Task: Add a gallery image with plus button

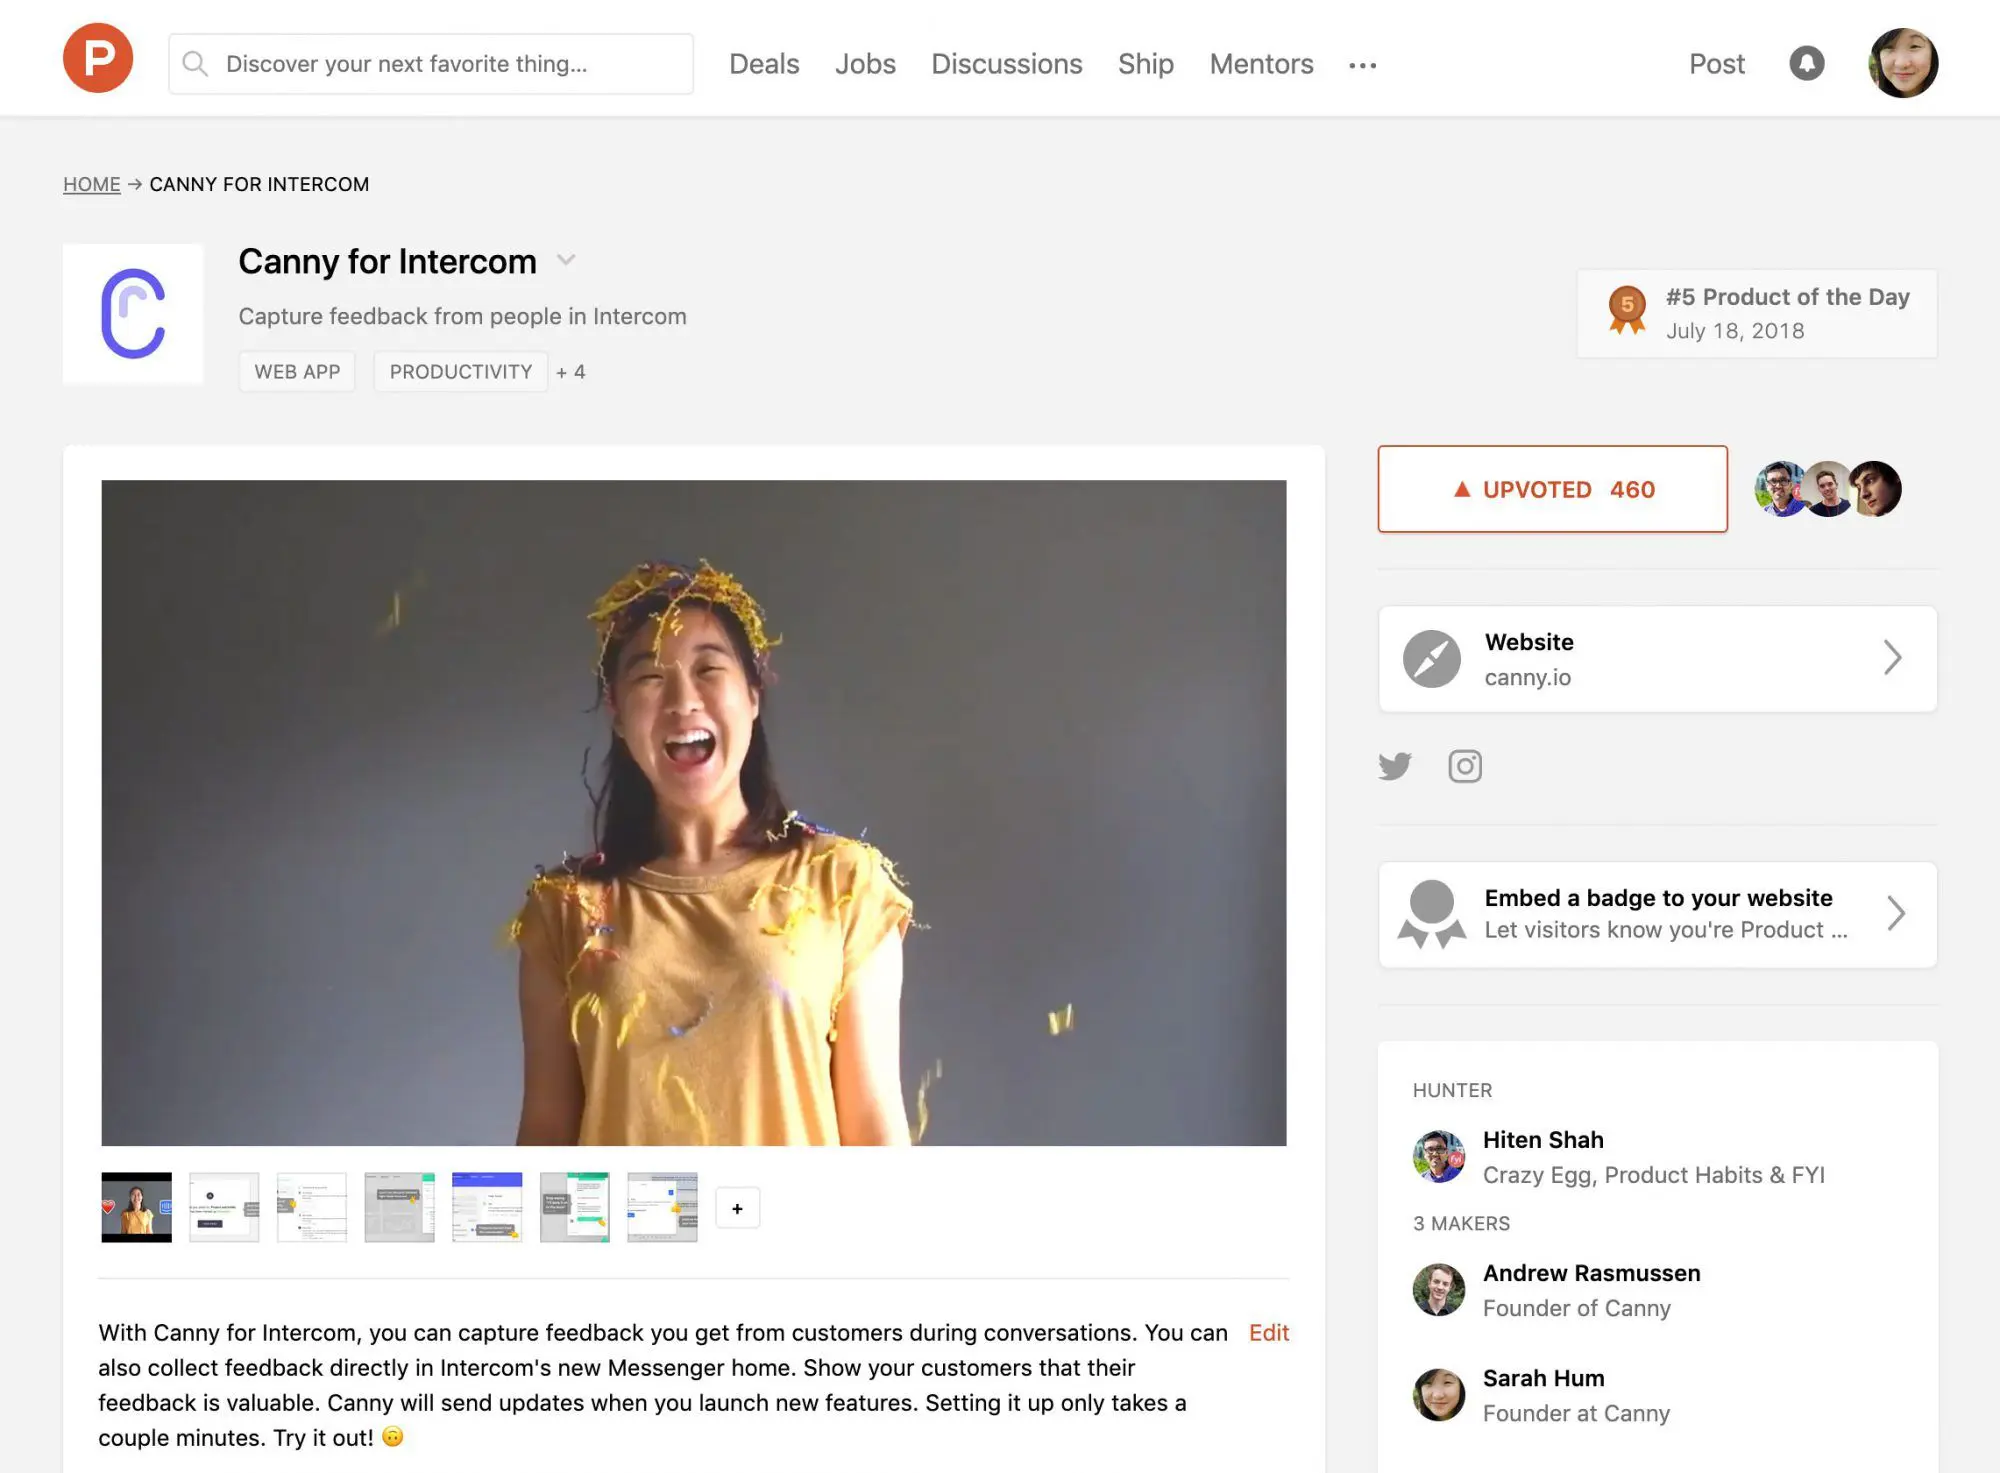Action: (x=737, y=1208)
